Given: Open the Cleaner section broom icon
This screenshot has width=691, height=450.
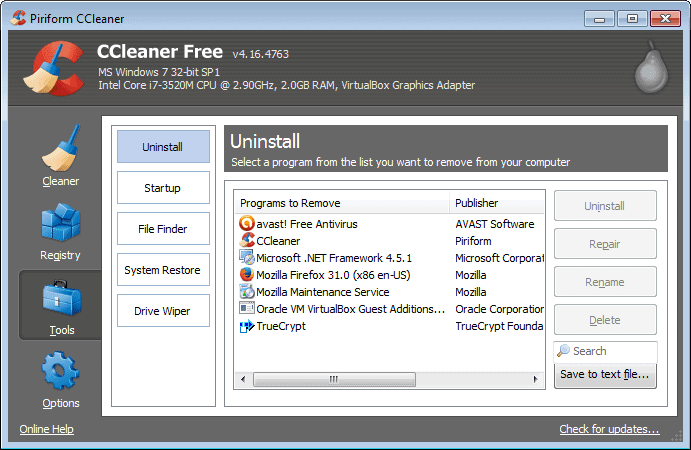Looking at the screenshot, I should (61, 148).
